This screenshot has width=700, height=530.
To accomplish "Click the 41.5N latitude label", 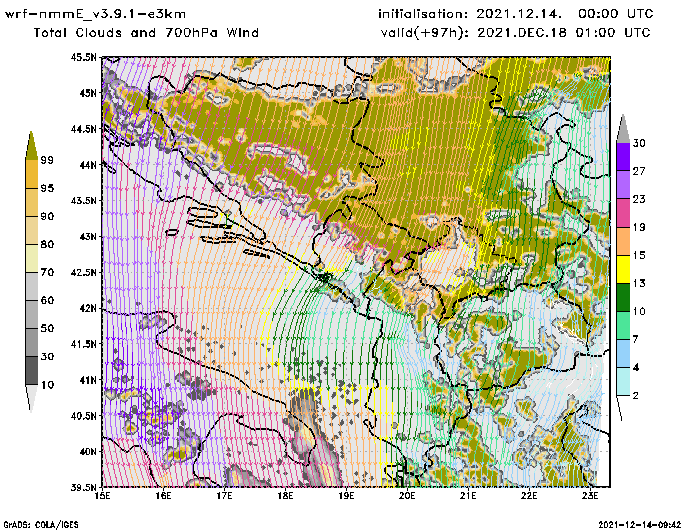I will click(x=83, y=344).
